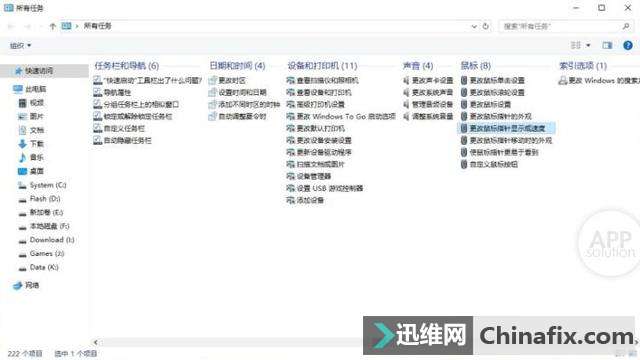Expand the address bar history dropdown
Screen dimensions: 640x360
click(x=474, y=26)
